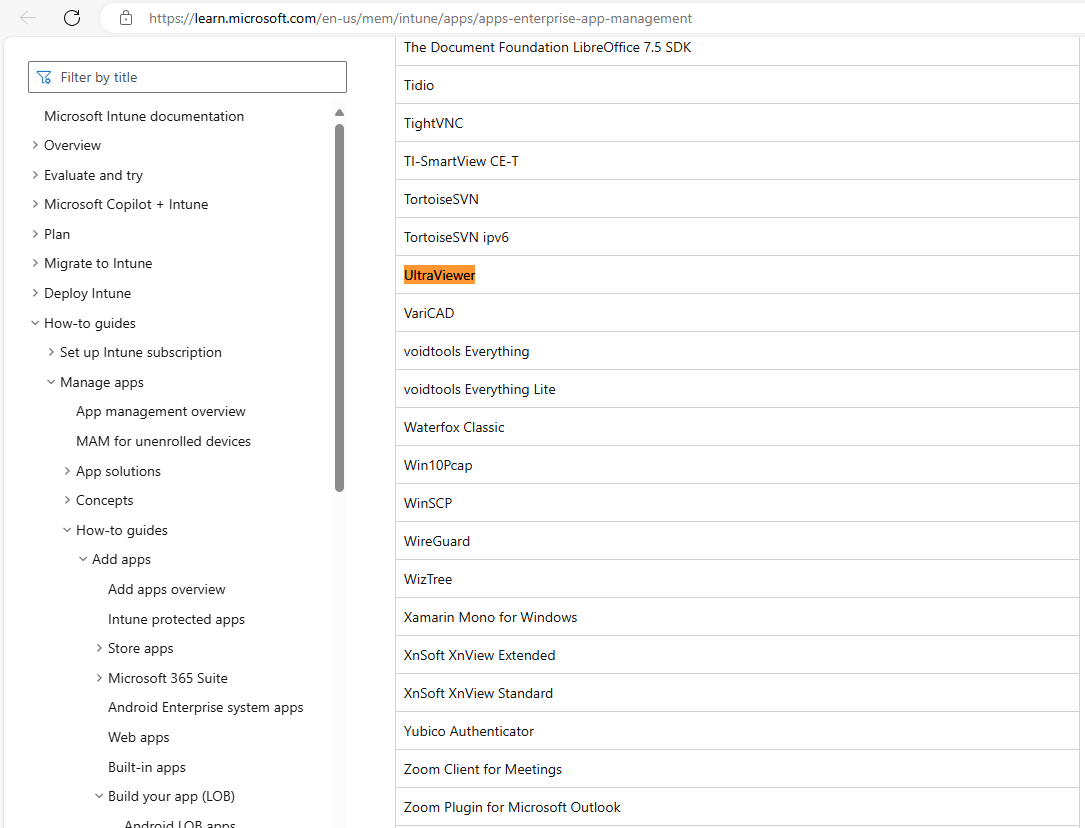Click TortoiseSVN ipv6 row

click(x=737, y=237)
